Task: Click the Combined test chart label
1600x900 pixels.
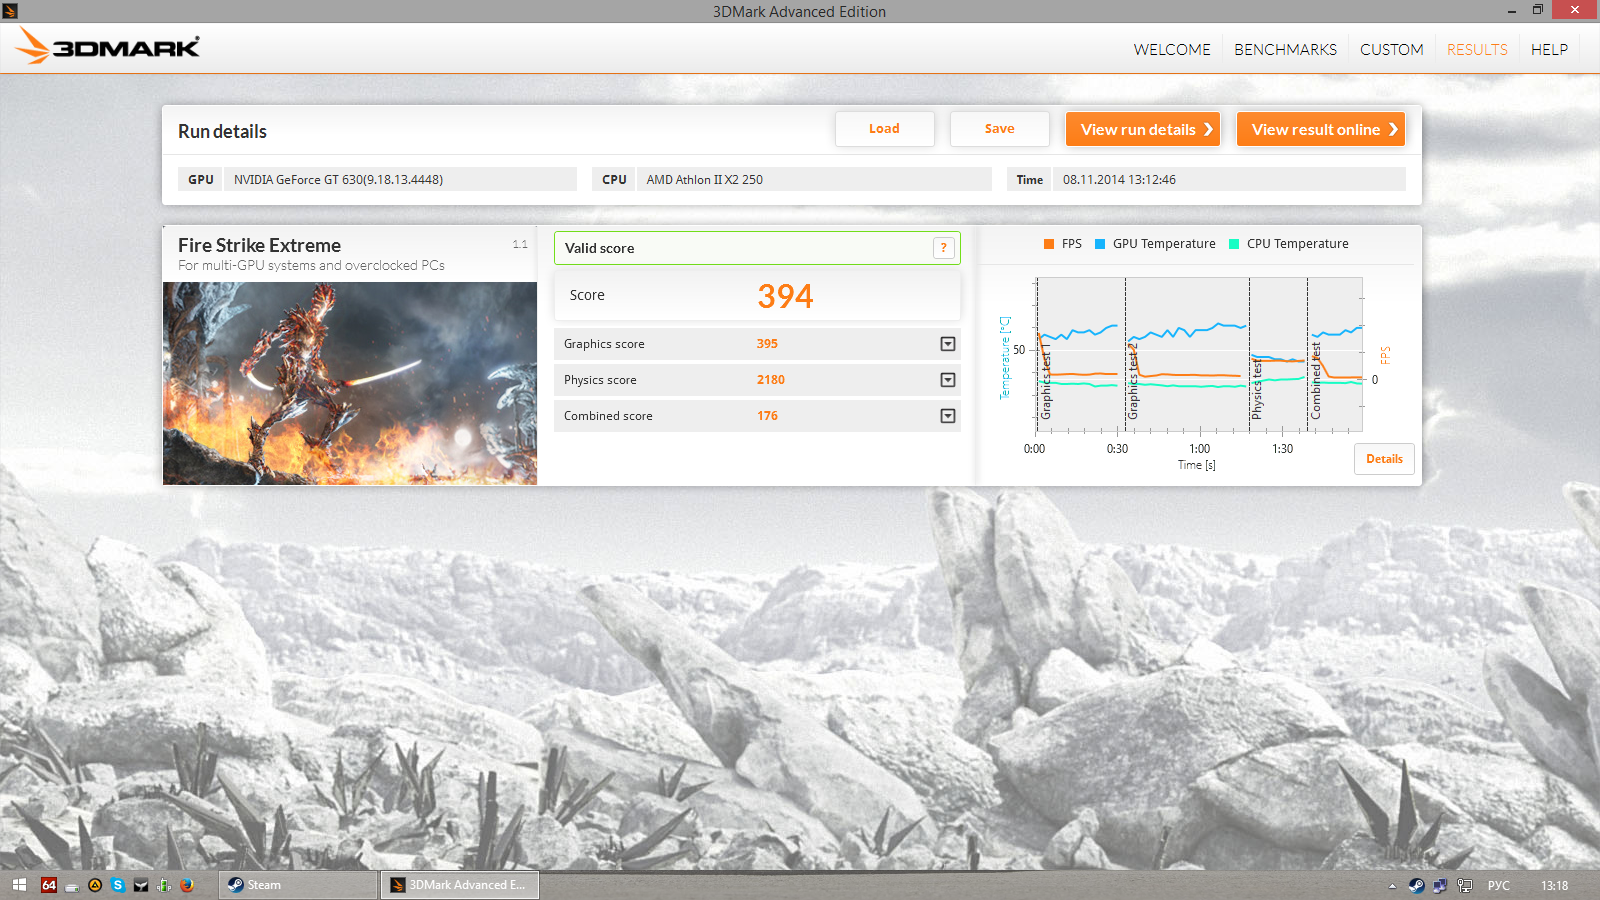Action: click(x=1316, y=380)
